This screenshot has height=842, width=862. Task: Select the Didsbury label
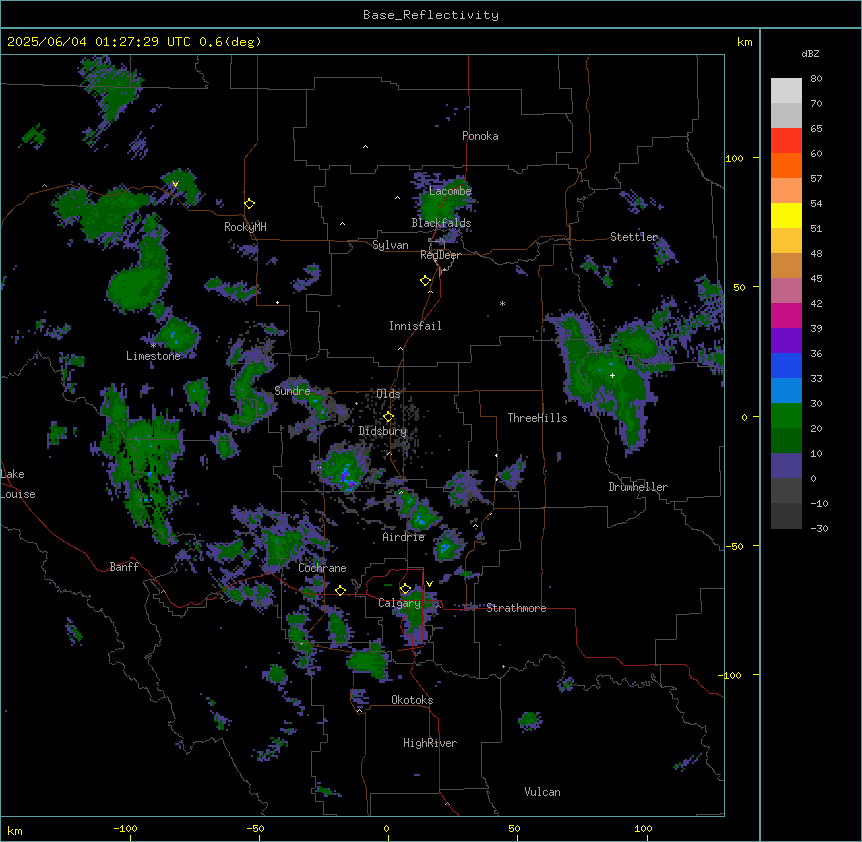[x=383, y=431]
